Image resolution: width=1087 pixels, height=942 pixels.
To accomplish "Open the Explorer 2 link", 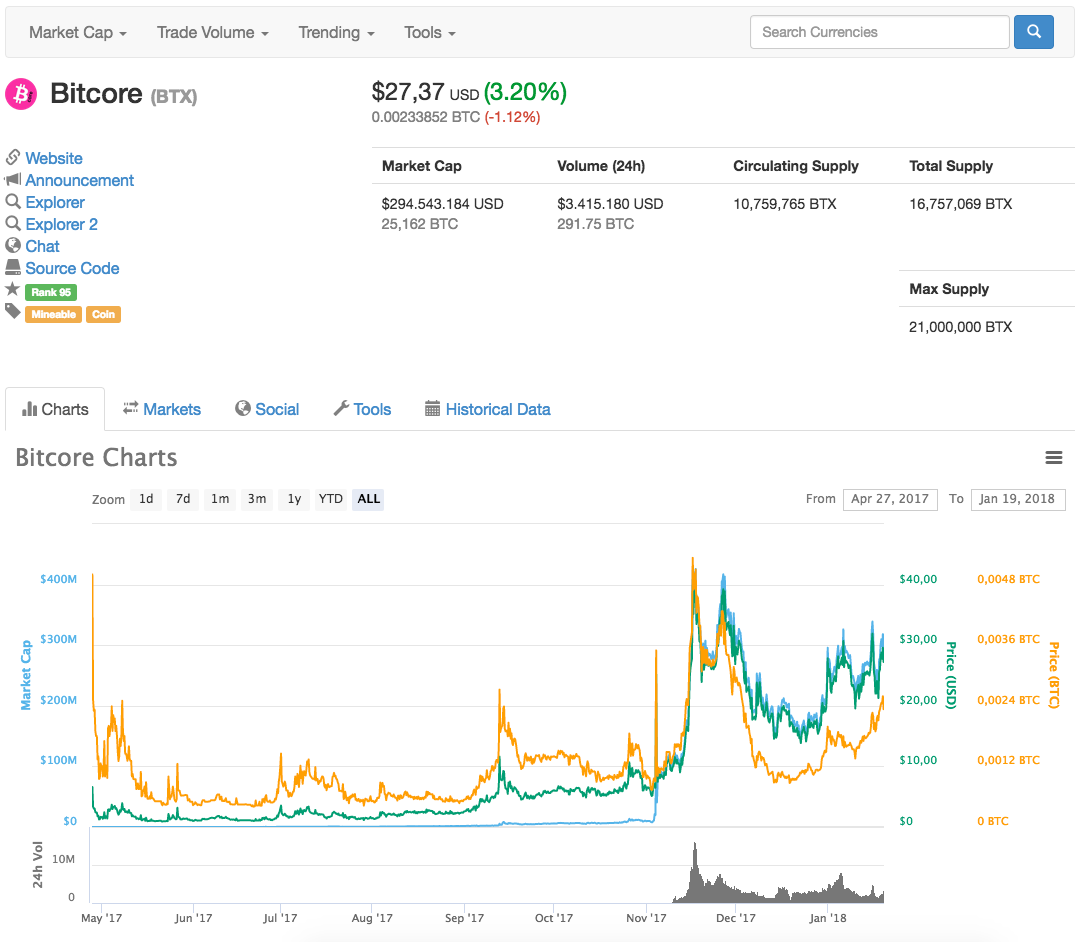I will (62, 225).
